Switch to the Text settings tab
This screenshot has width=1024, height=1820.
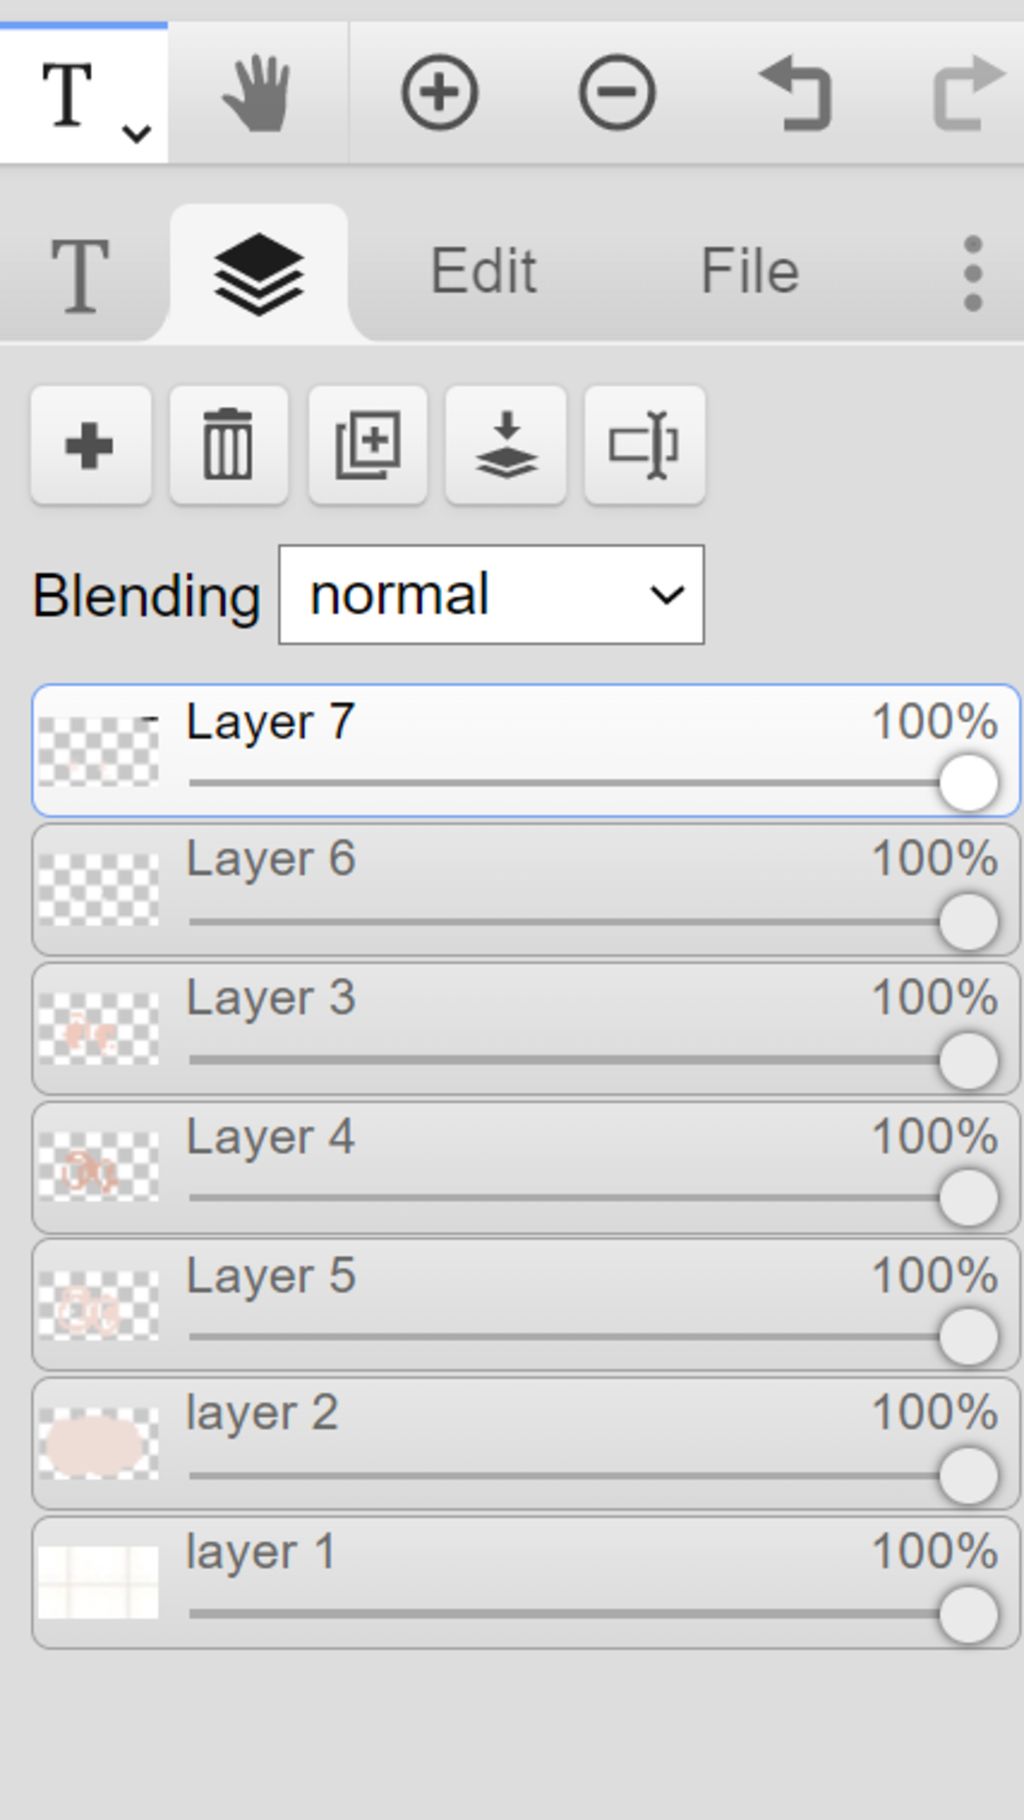pyautogui.click(x=80, y=275)
